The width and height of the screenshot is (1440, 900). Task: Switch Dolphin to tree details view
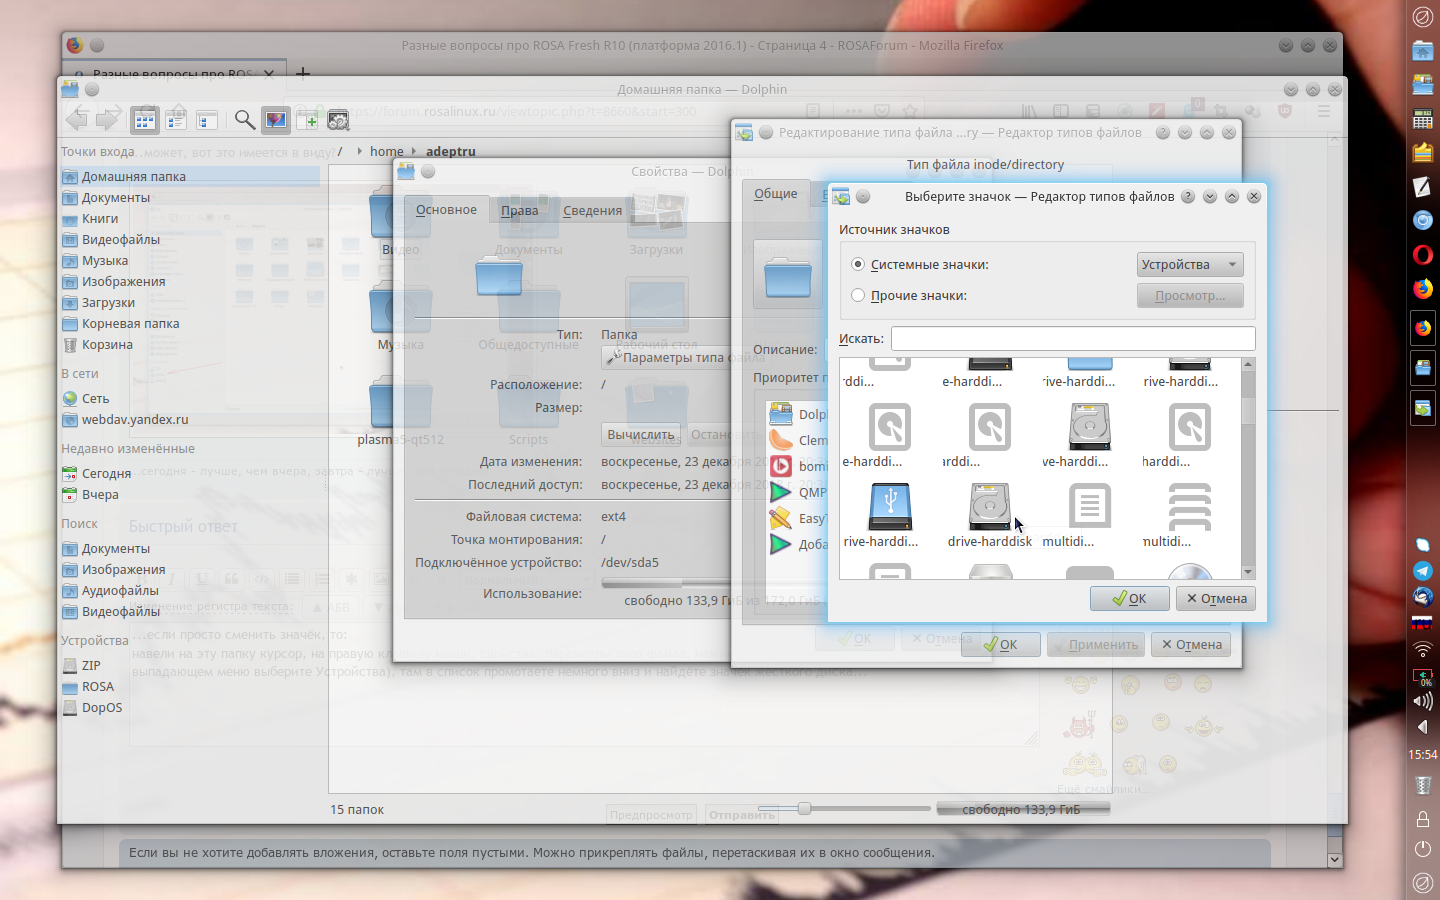(x=207, y=120)
